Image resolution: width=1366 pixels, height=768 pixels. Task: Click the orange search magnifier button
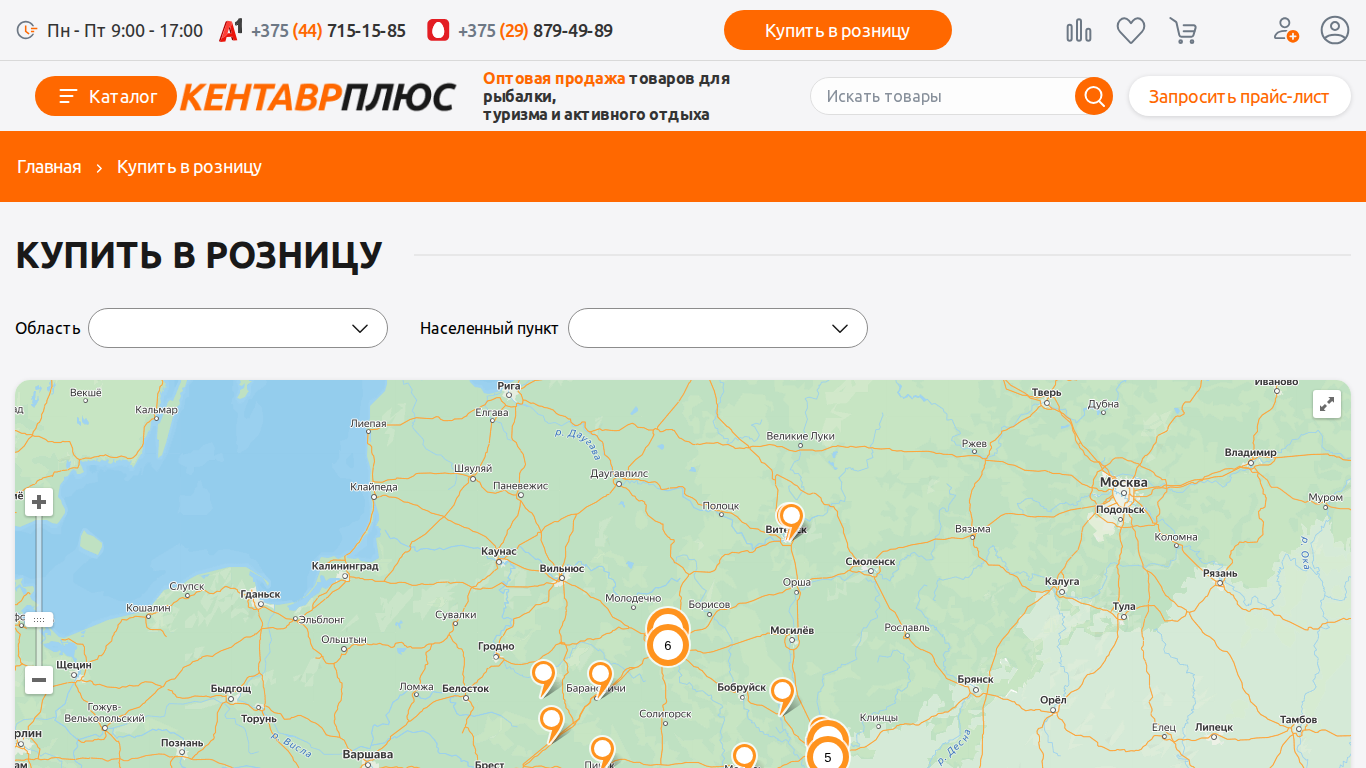click(x=1094, y=96)
